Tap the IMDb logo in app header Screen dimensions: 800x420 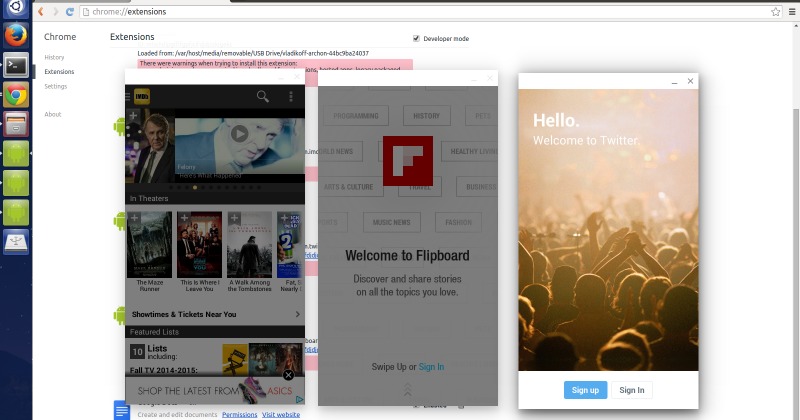142,96
